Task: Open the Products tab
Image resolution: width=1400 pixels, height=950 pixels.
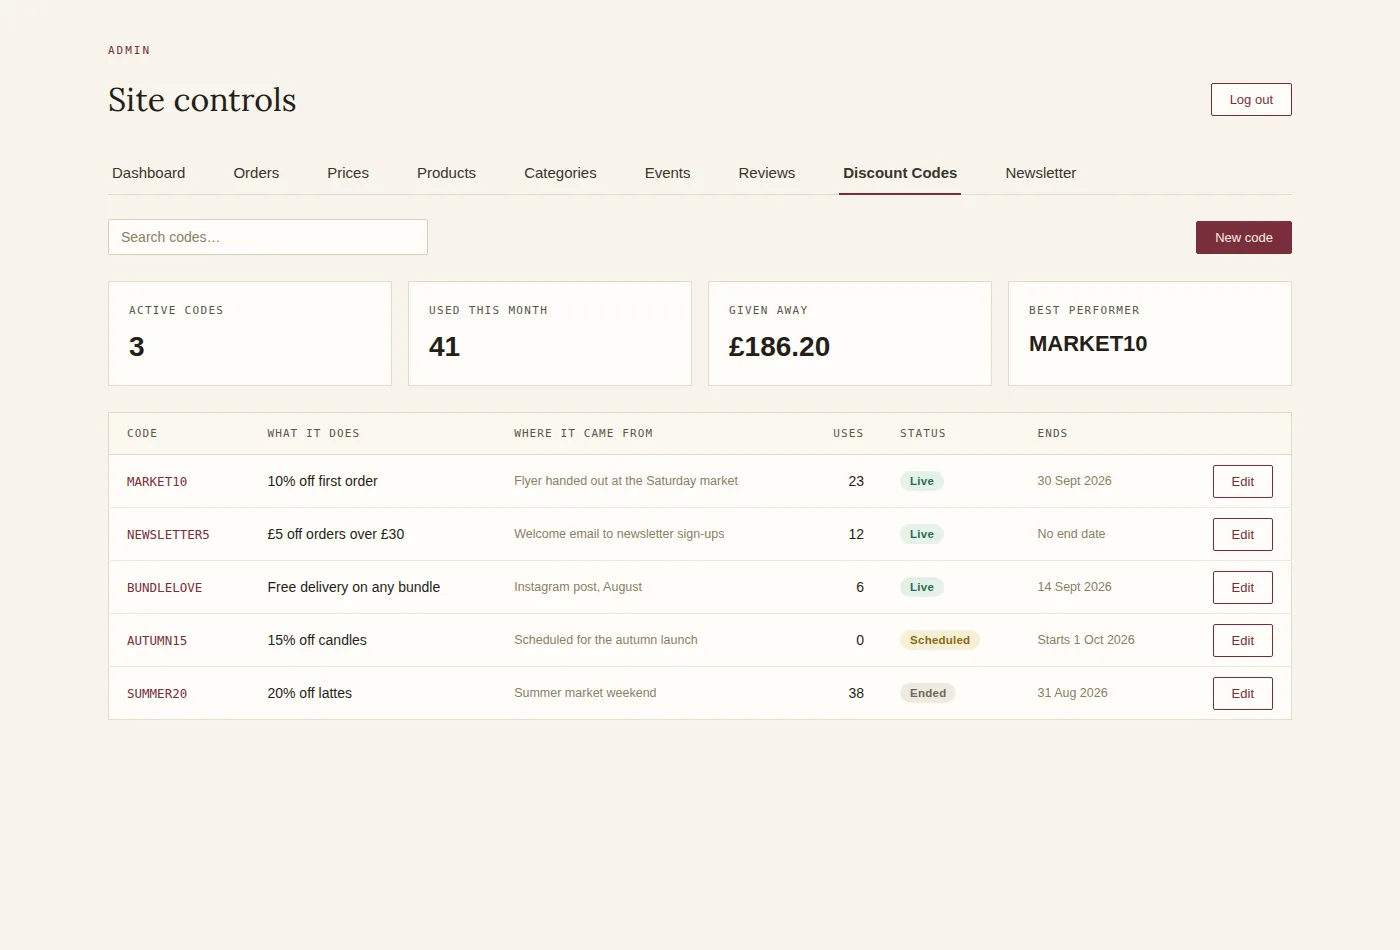Action: (x=446, y=173)
